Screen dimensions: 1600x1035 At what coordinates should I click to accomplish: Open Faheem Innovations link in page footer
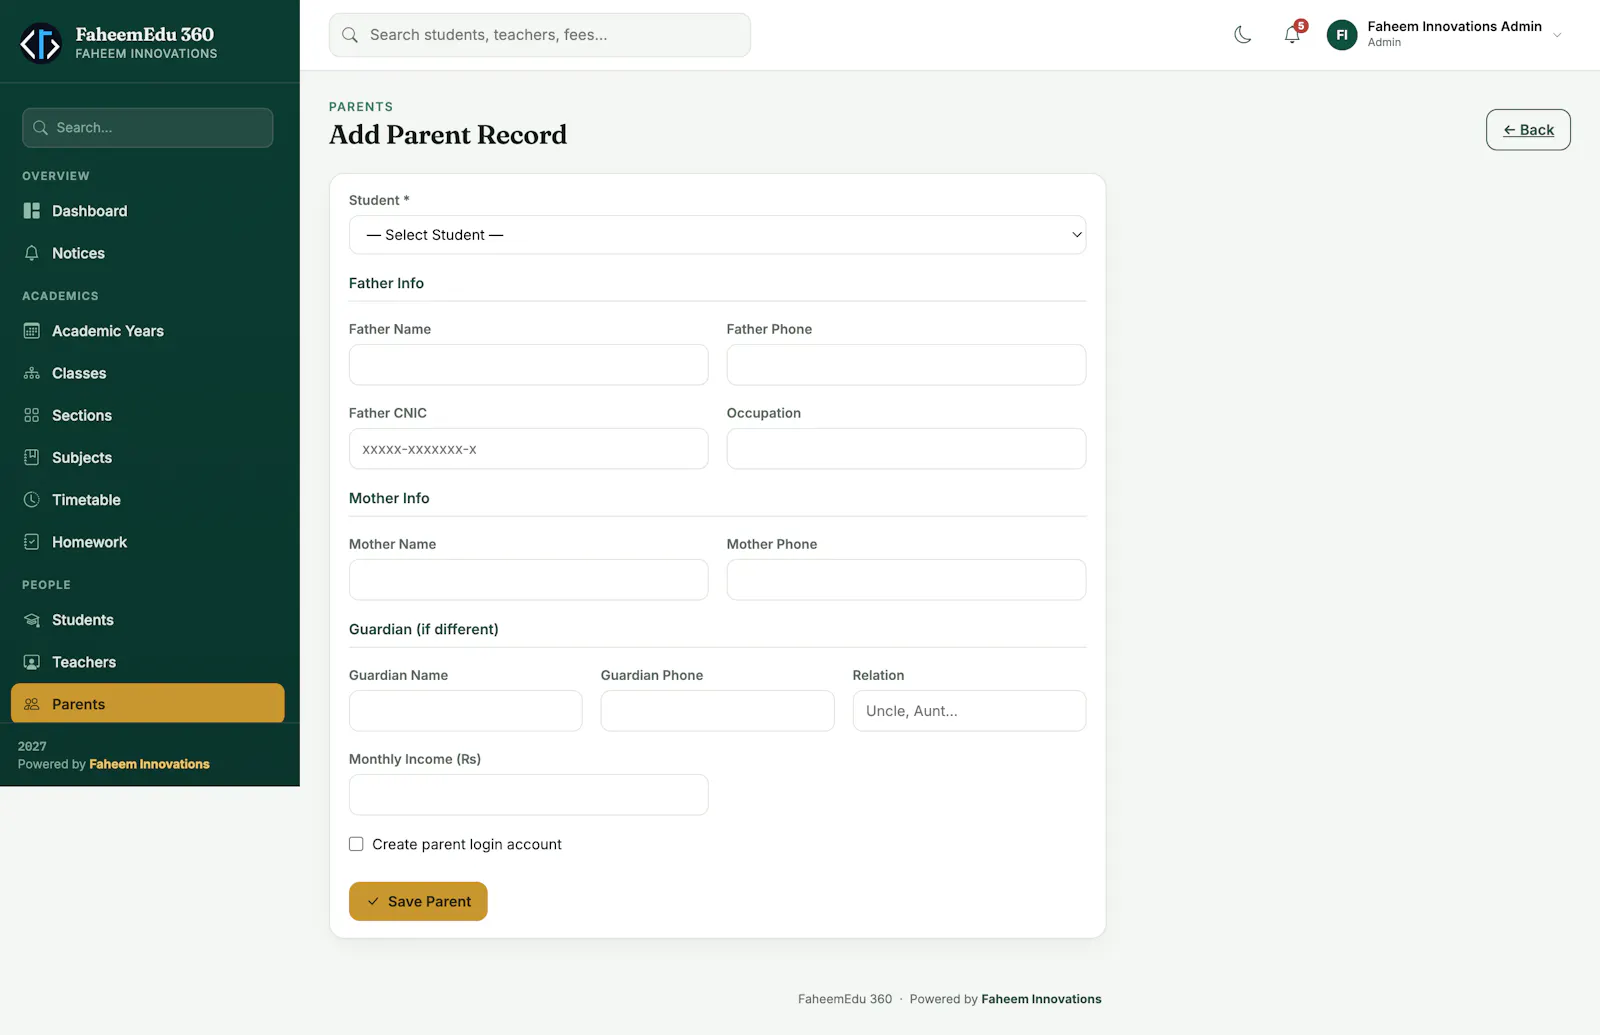[1041, 999]
